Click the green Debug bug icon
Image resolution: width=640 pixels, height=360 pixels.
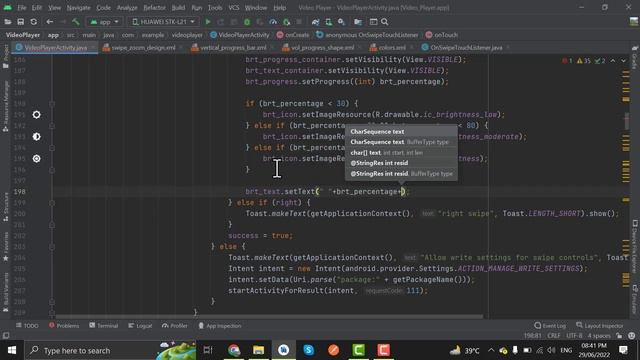point(247,22)
